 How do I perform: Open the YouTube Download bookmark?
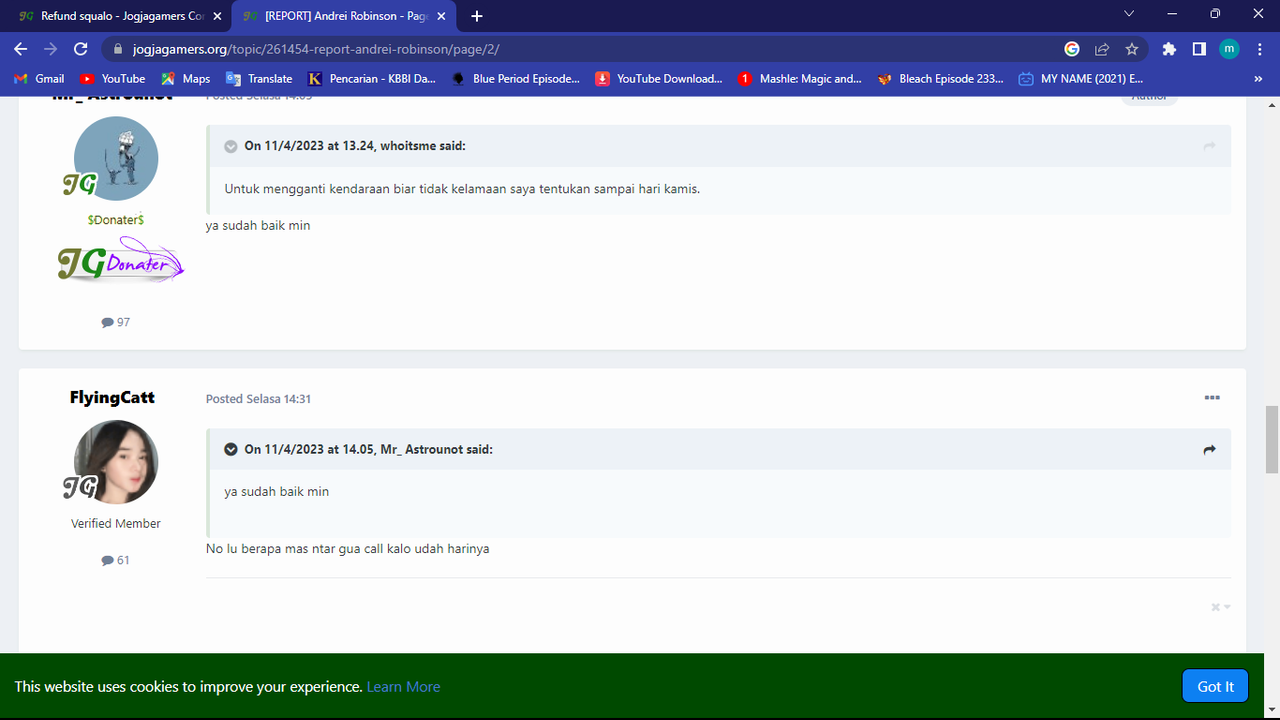tap(659, 79)
